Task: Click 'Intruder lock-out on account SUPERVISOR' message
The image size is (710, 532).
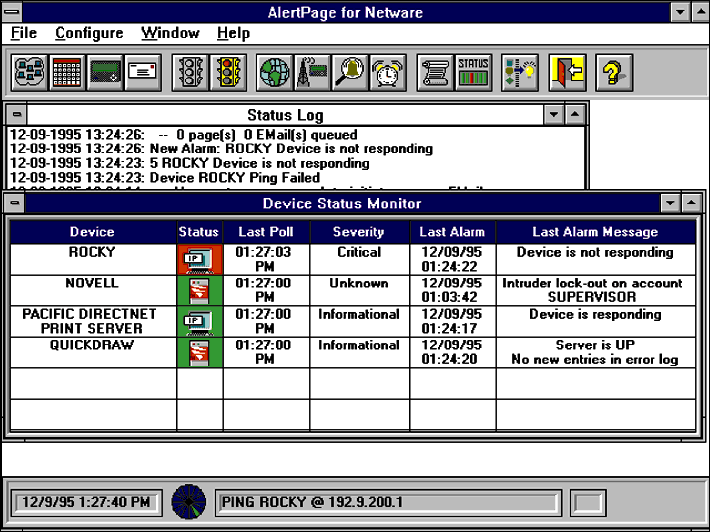Action: (596, 291)
